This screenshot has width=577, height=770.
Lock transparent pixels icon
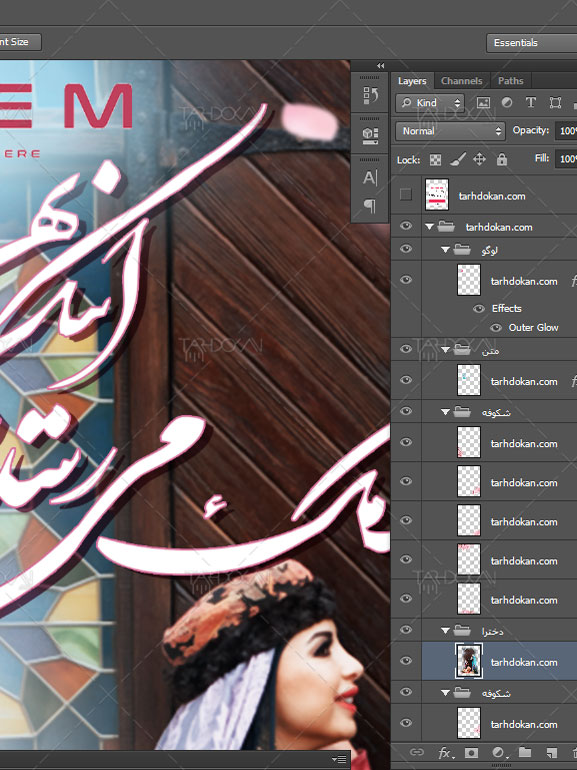435,160
